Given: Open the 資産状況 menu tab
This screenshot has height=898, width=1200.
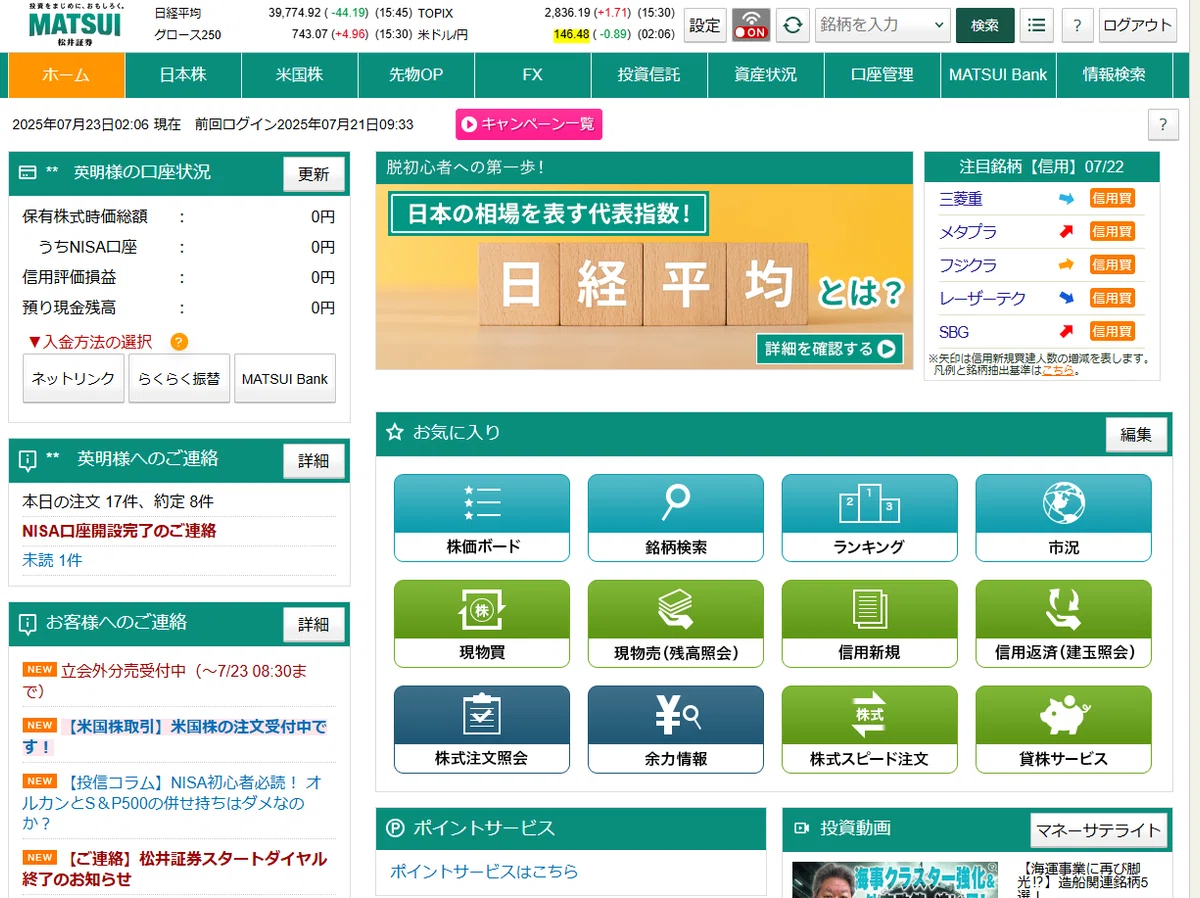Looking at the screenshot, I should [x=765, y=75].
